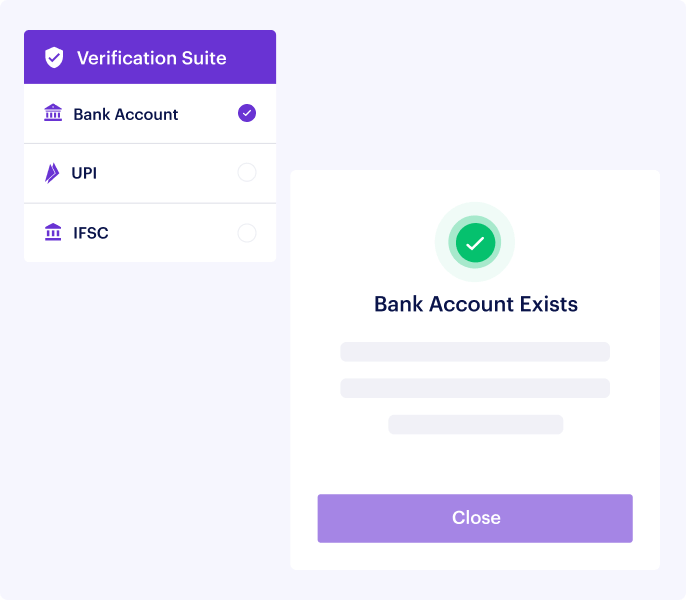Deselect the checked Bank Account radio button
This screenshot has height=600, width=686.
click(247, 113)
